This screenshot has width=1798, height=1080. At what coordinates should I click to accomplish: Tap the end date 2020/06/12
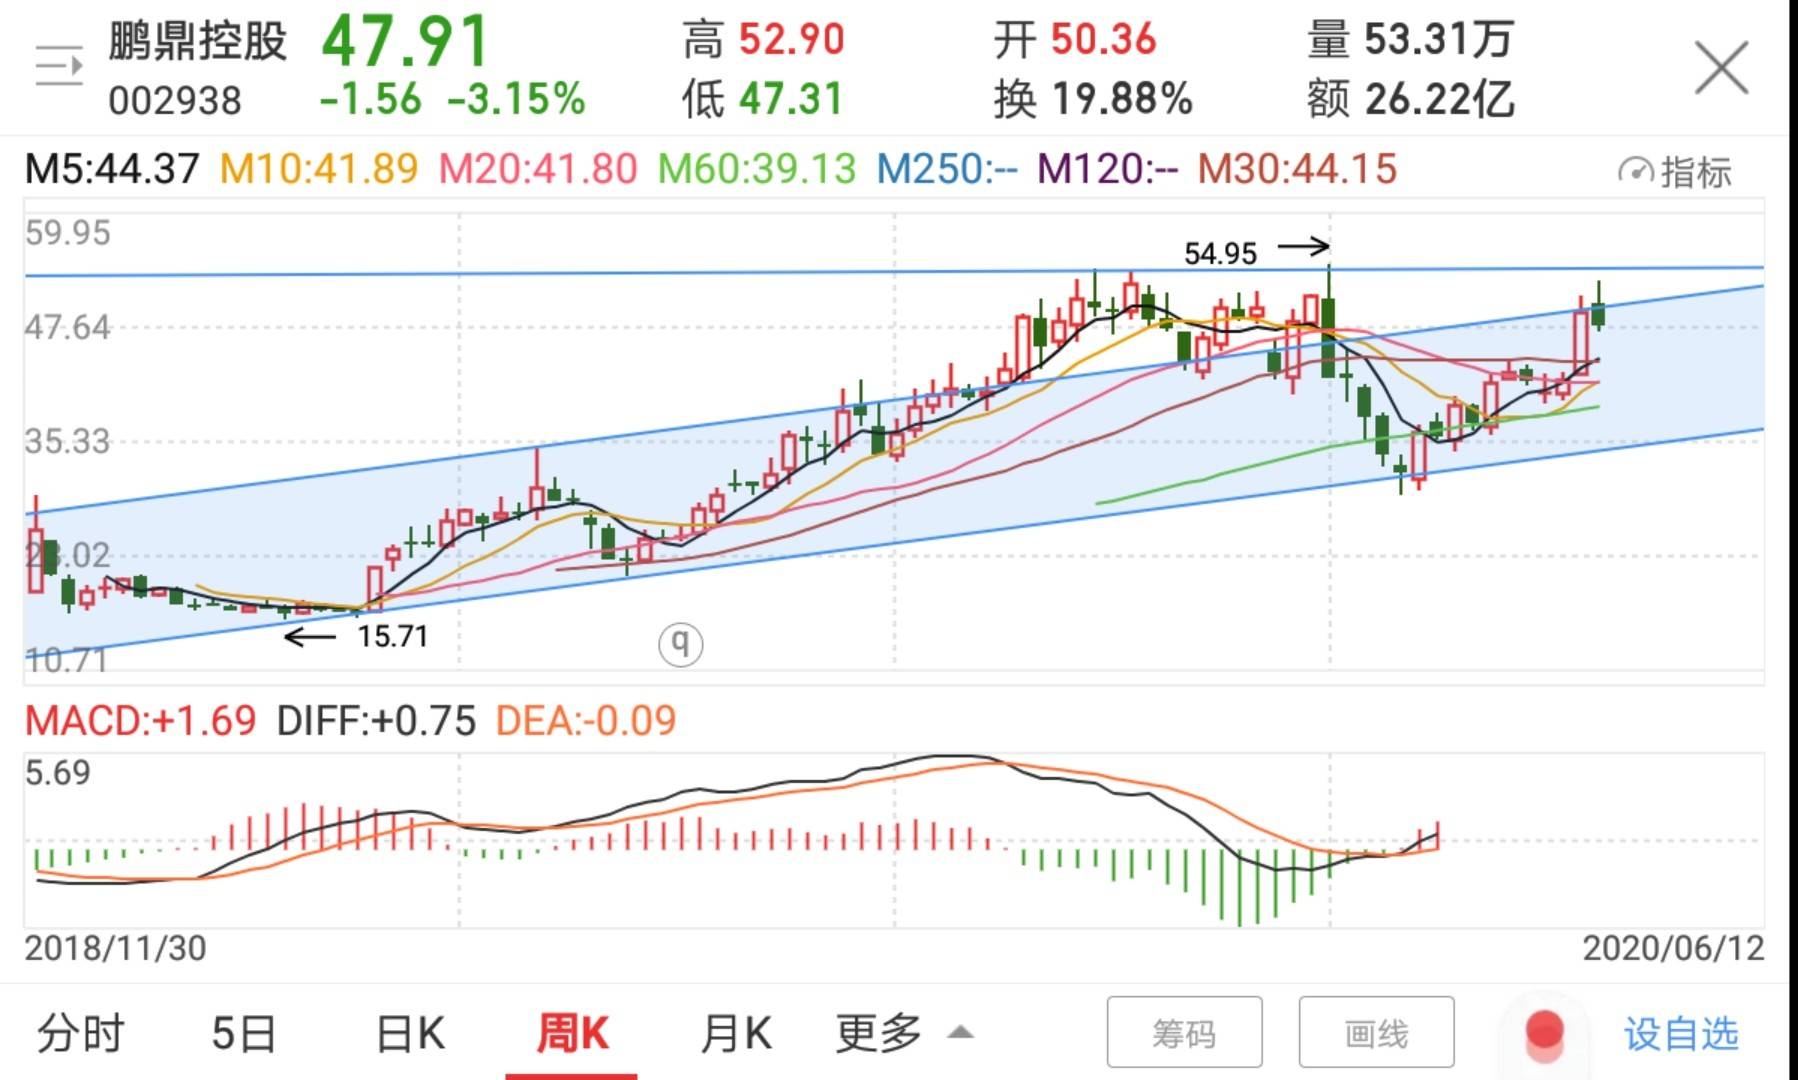click(x=1674, y=948)
